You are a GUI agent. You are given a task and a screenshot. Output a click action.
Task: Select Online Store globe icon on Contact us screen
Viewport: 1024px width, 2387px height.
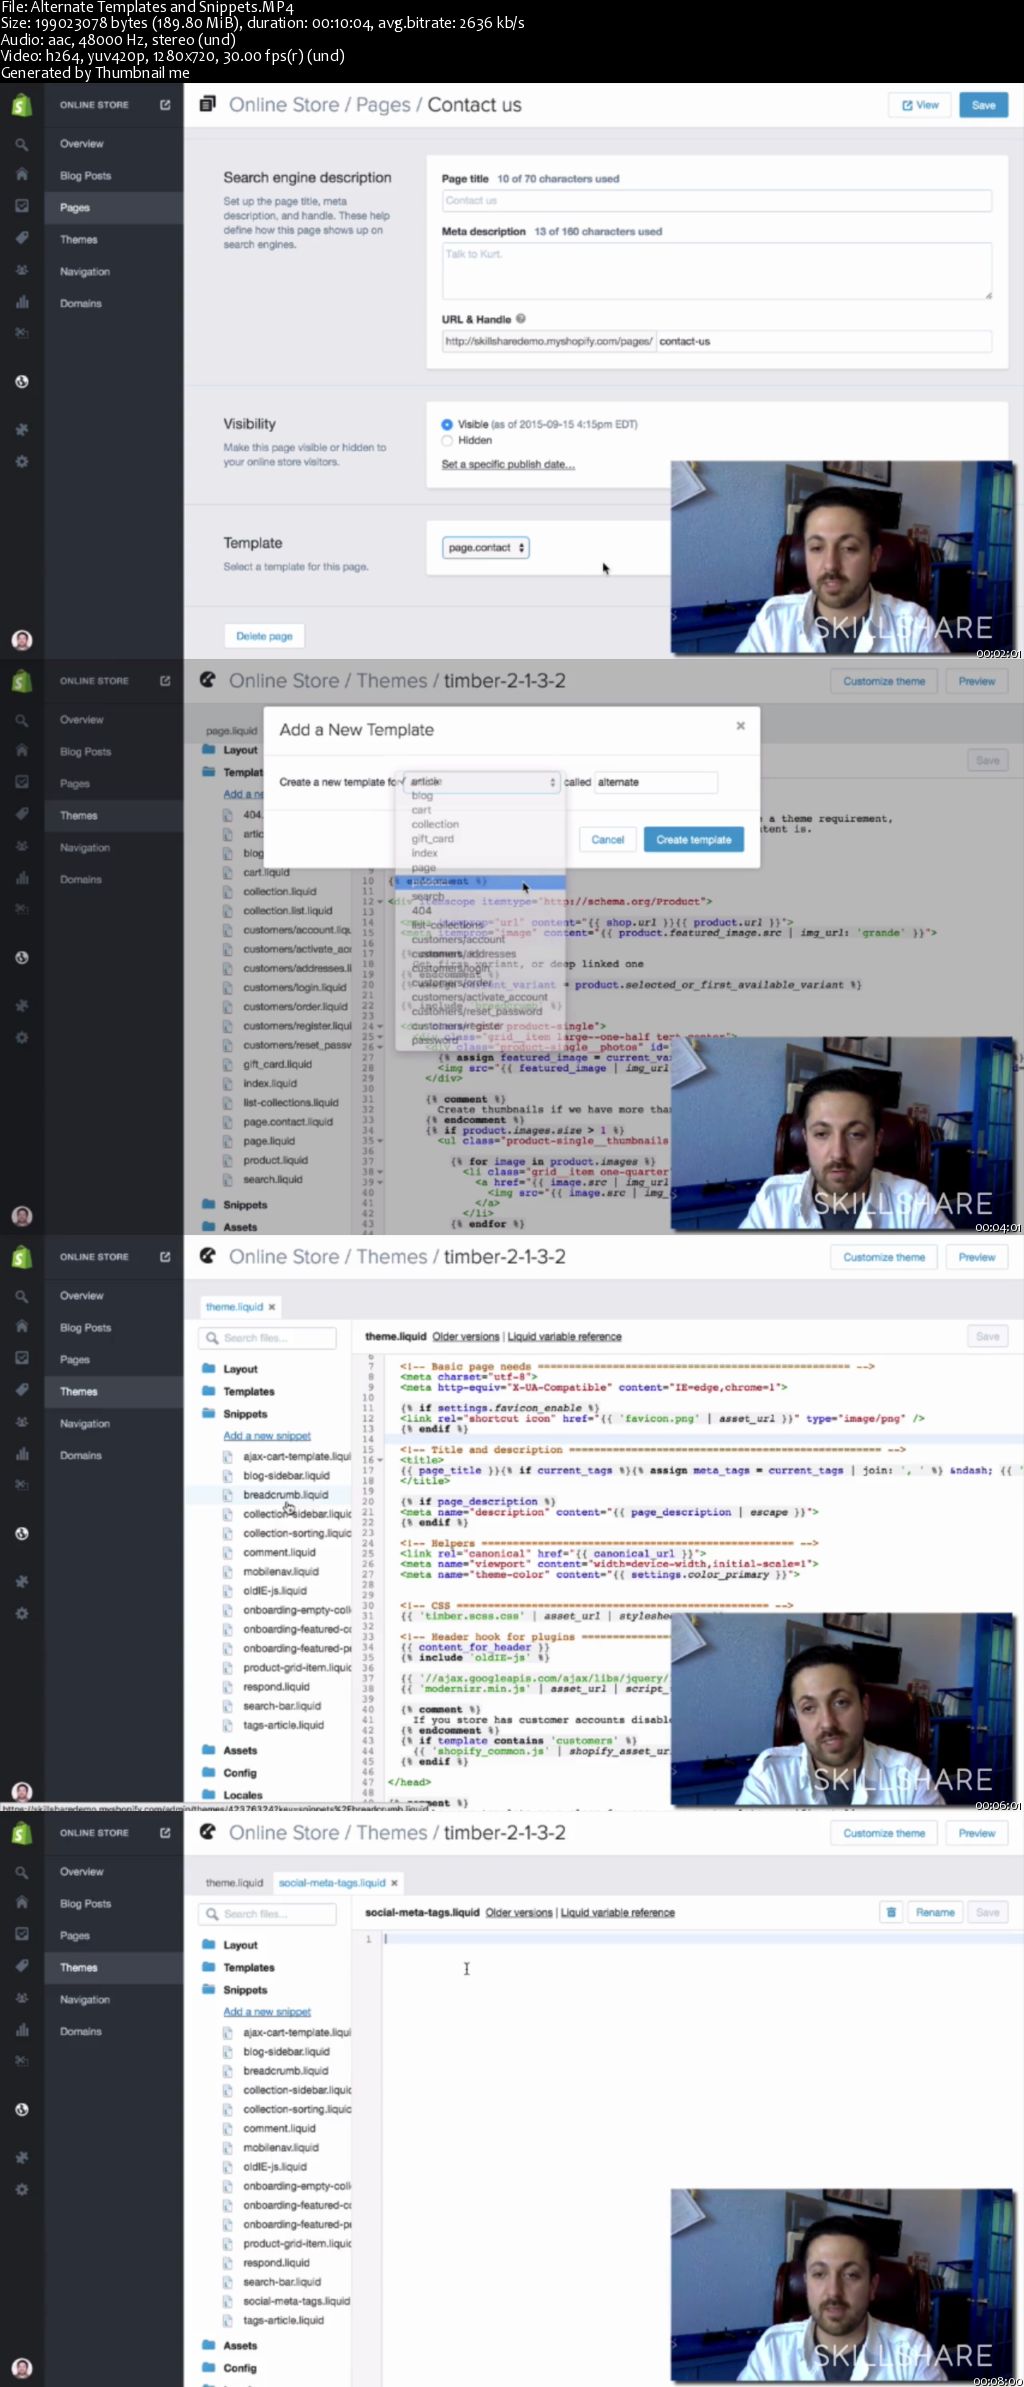click(21, 382)
